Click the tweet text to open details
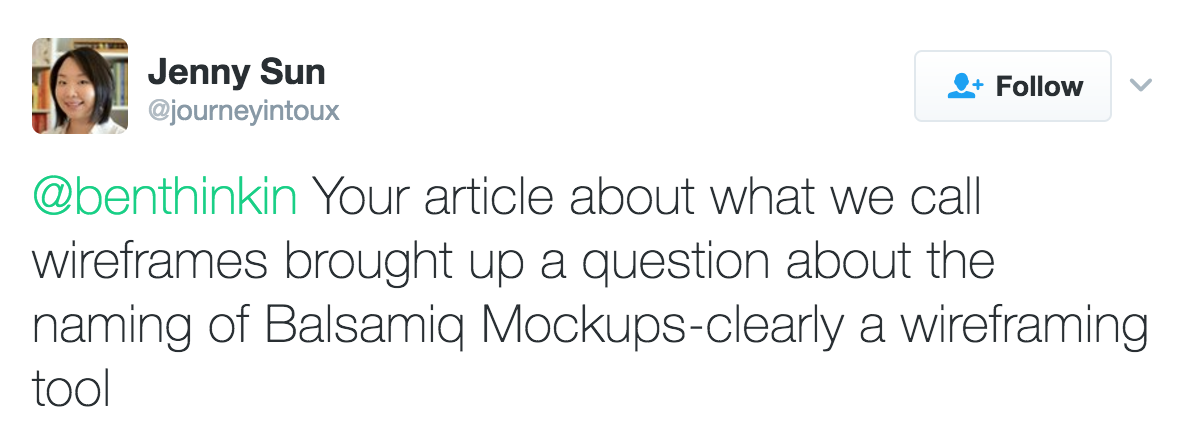This screenshot has width=1196, height=440. (590, 293)
